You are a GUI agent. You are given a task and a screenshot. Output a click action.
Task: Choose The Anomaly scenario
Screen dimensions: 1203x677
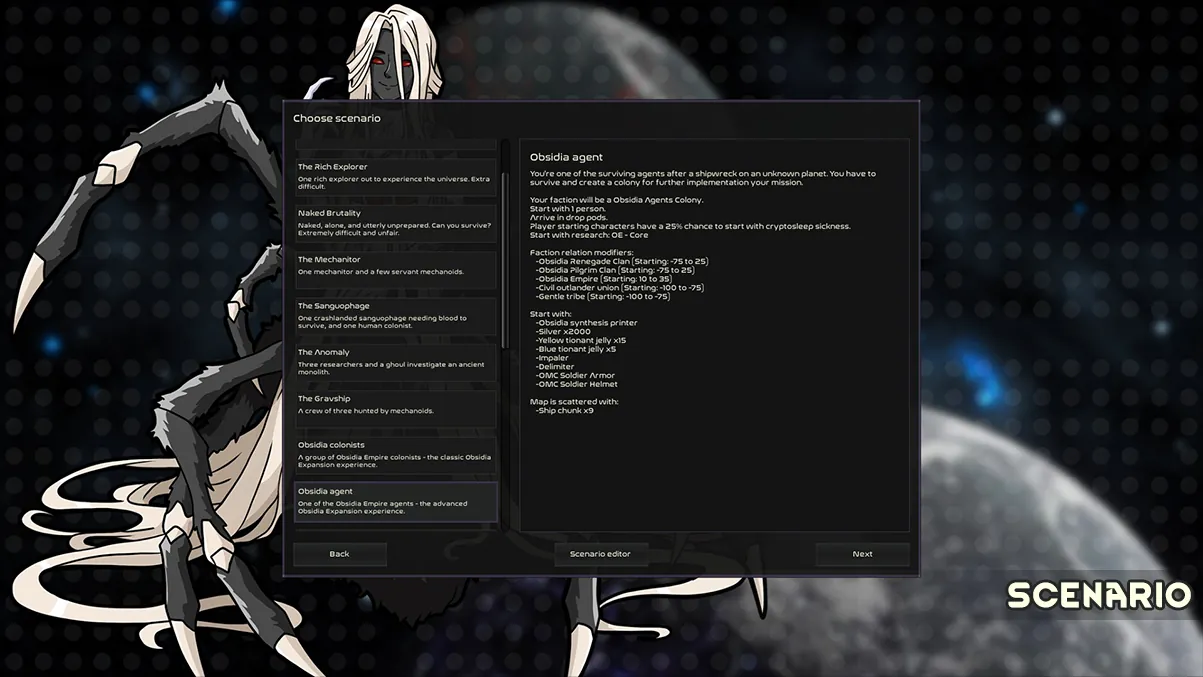pos(395,358)
